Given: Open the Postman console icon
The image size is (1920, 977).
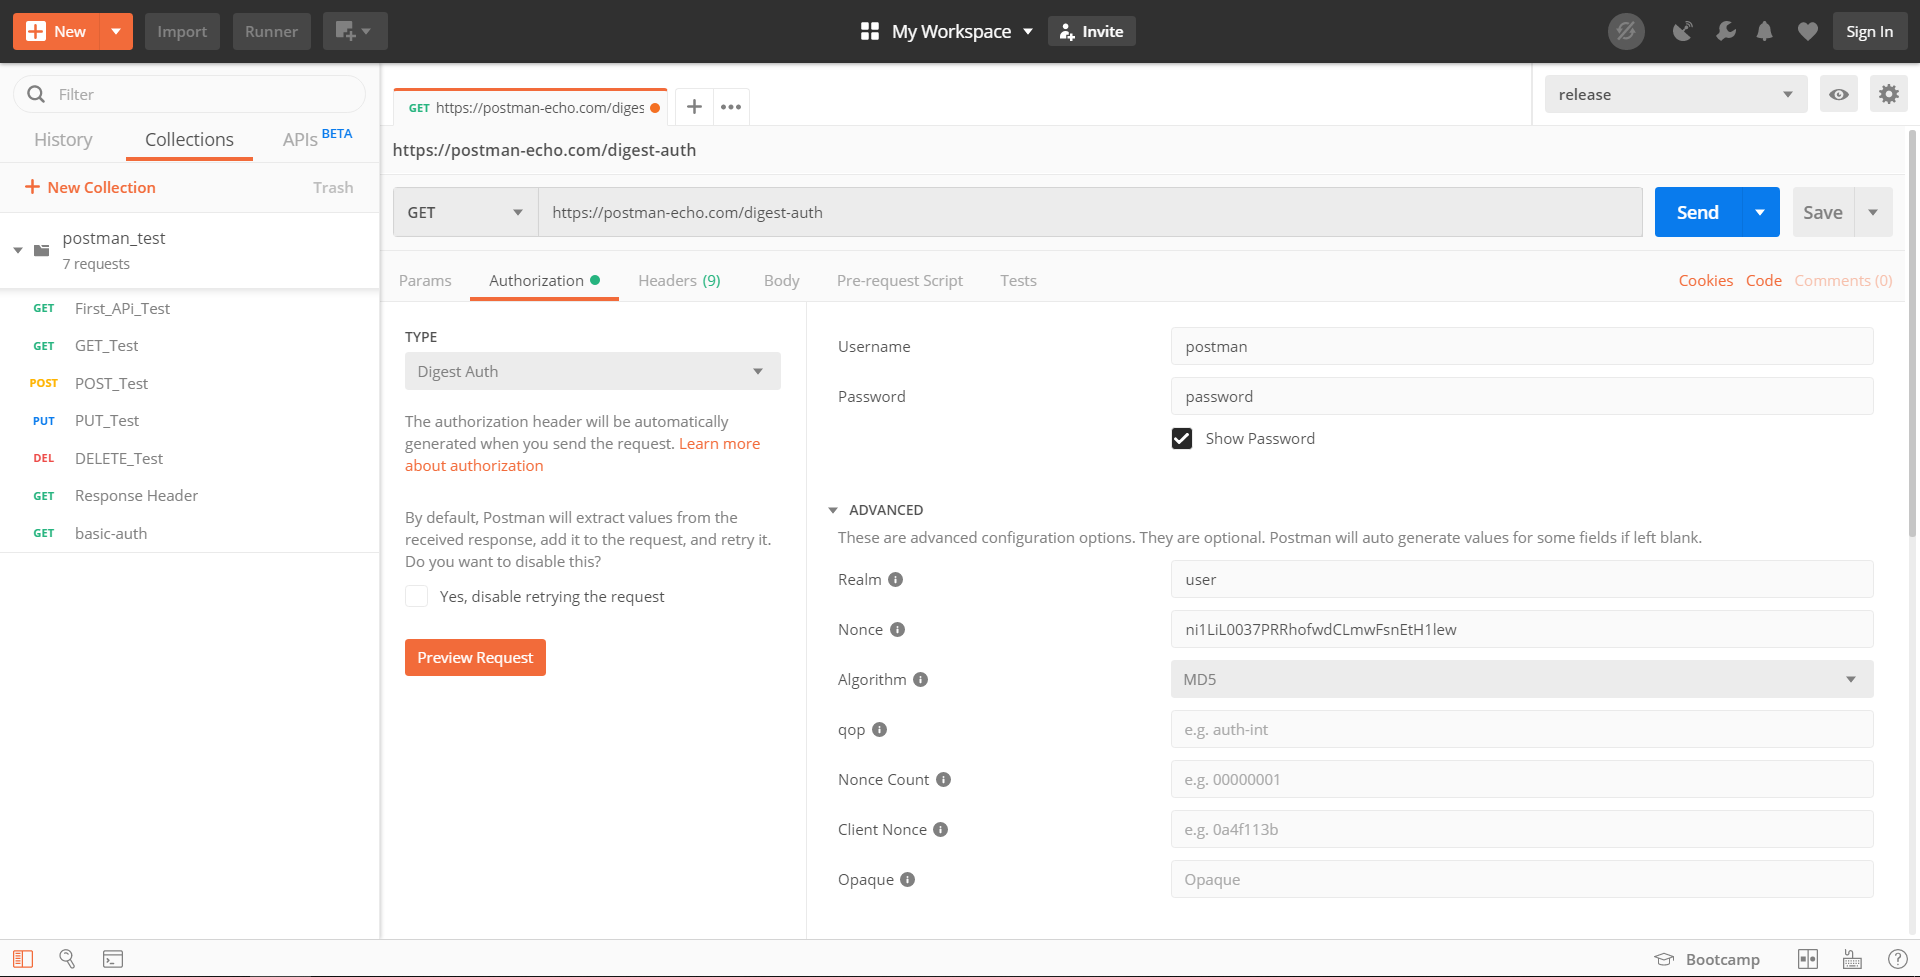Looking at the screenshot, I should point(113,959).
